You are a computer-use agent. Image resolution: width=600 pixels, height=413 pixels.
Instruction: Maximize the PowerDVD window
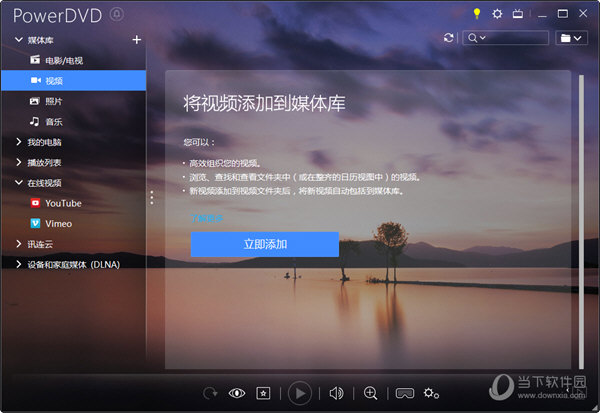point(562,14)
